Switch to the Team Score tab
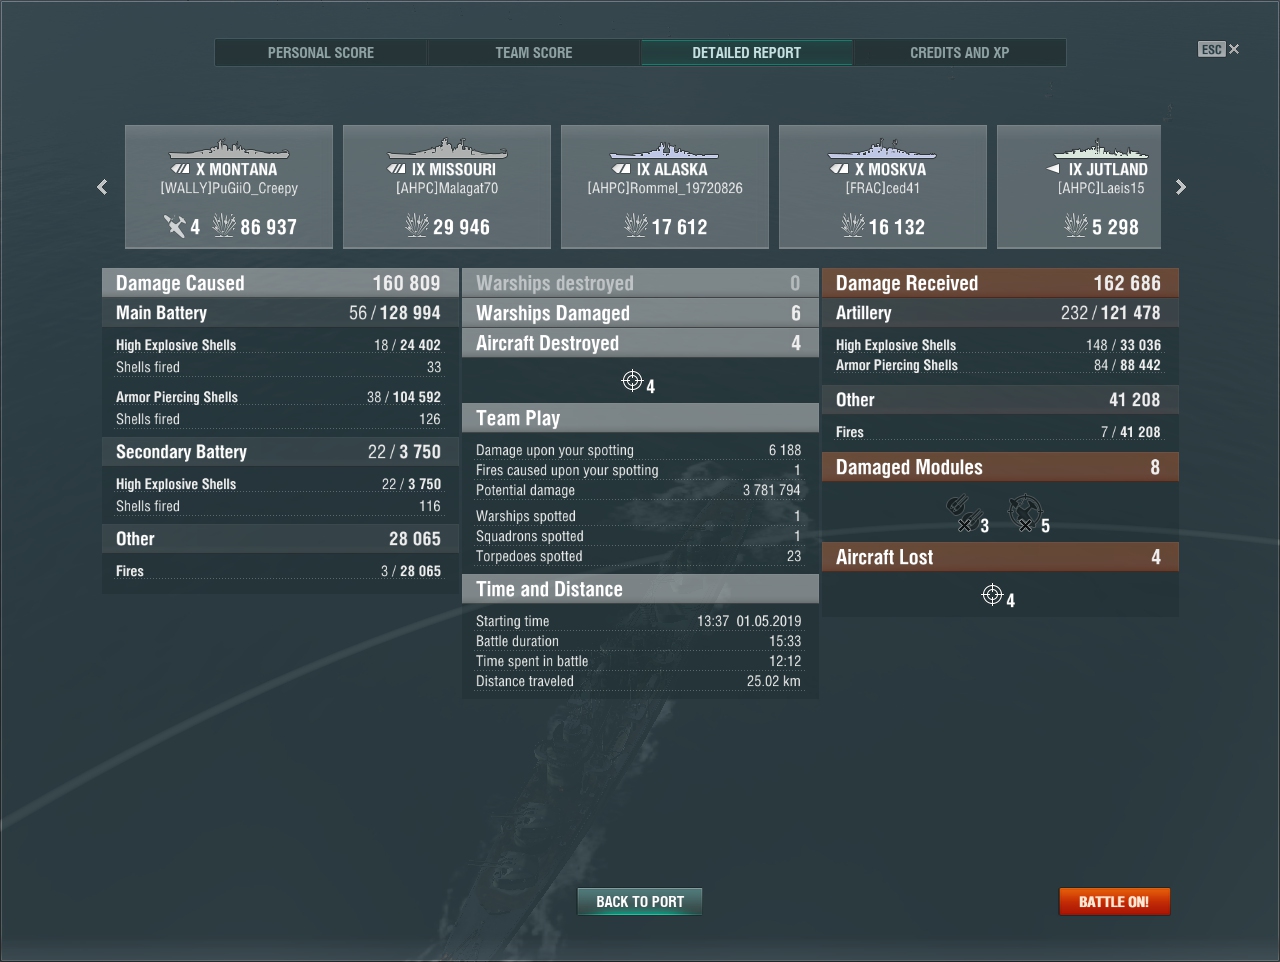This screenshot has height=962, width=1280. click(534, 52)
